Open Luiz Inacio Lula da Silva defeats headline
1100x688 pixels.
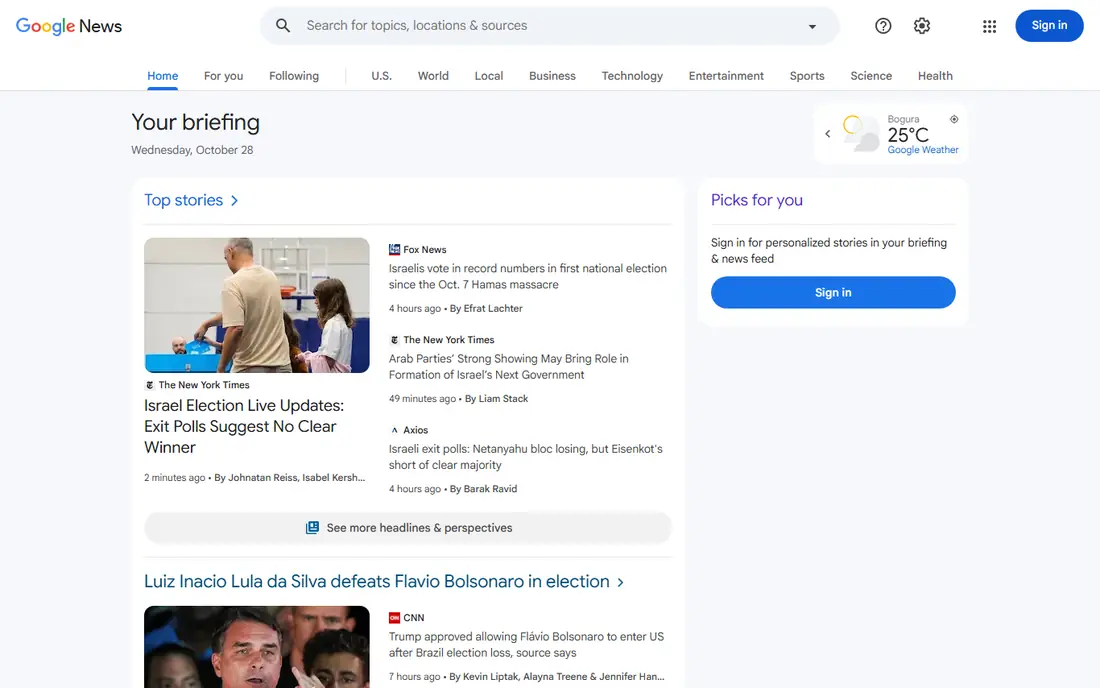[x=377, y=581]
